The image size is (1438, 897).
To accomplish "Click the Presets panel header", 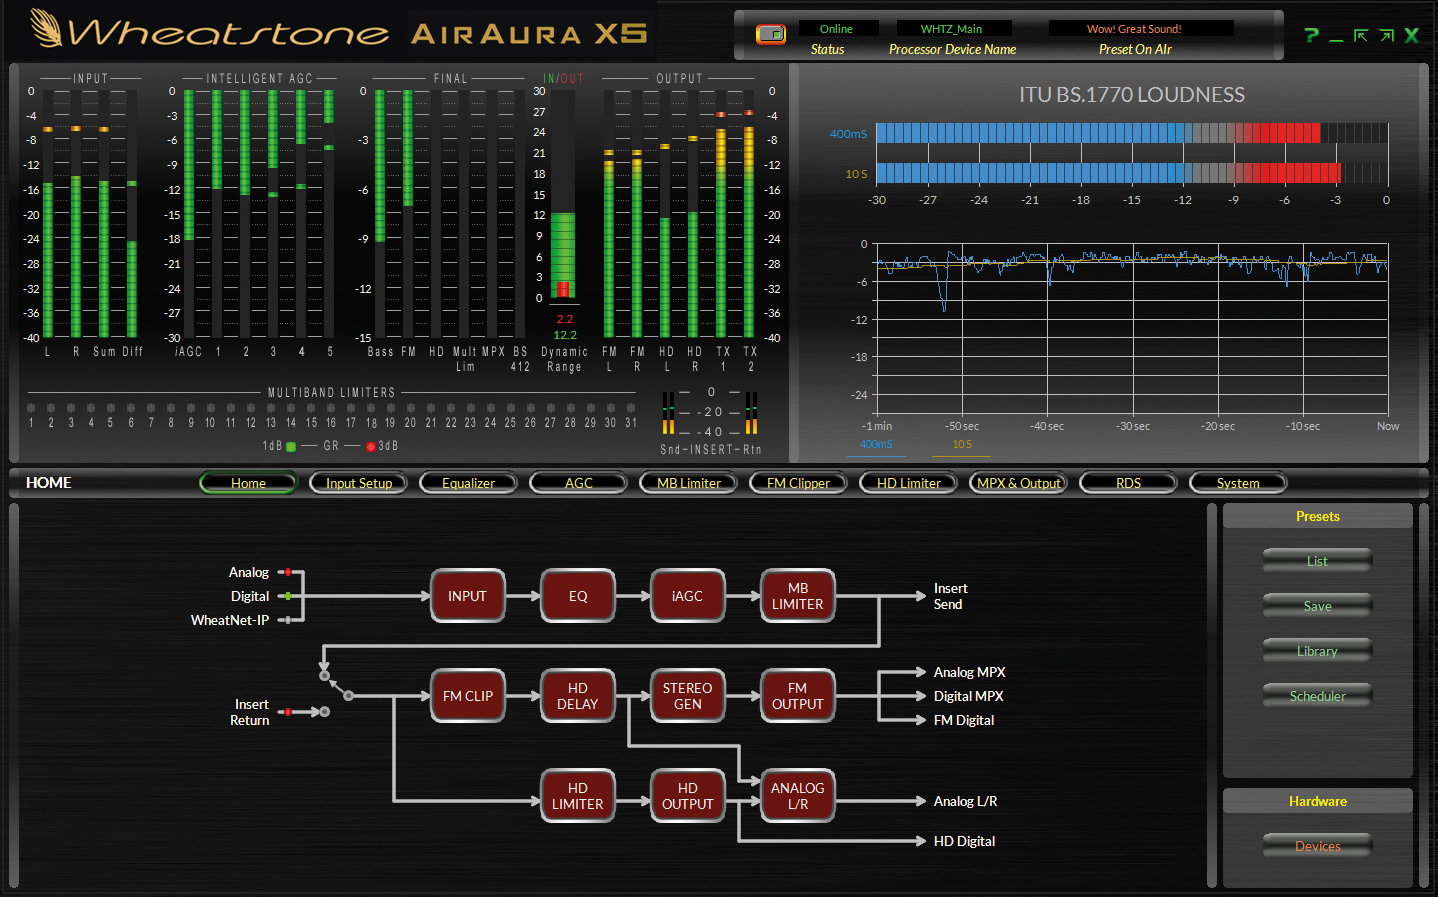I will (1318, 516).
